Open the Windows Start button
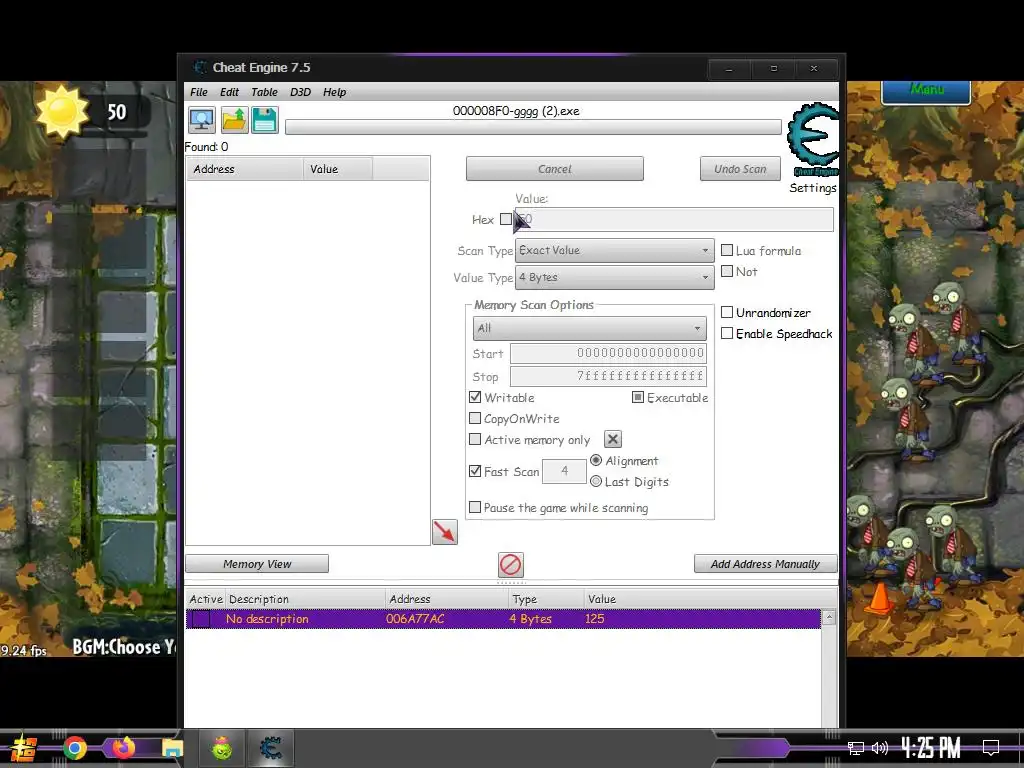Image resolution: width=1024 pixels, height=768 pixels. [24, 748]
